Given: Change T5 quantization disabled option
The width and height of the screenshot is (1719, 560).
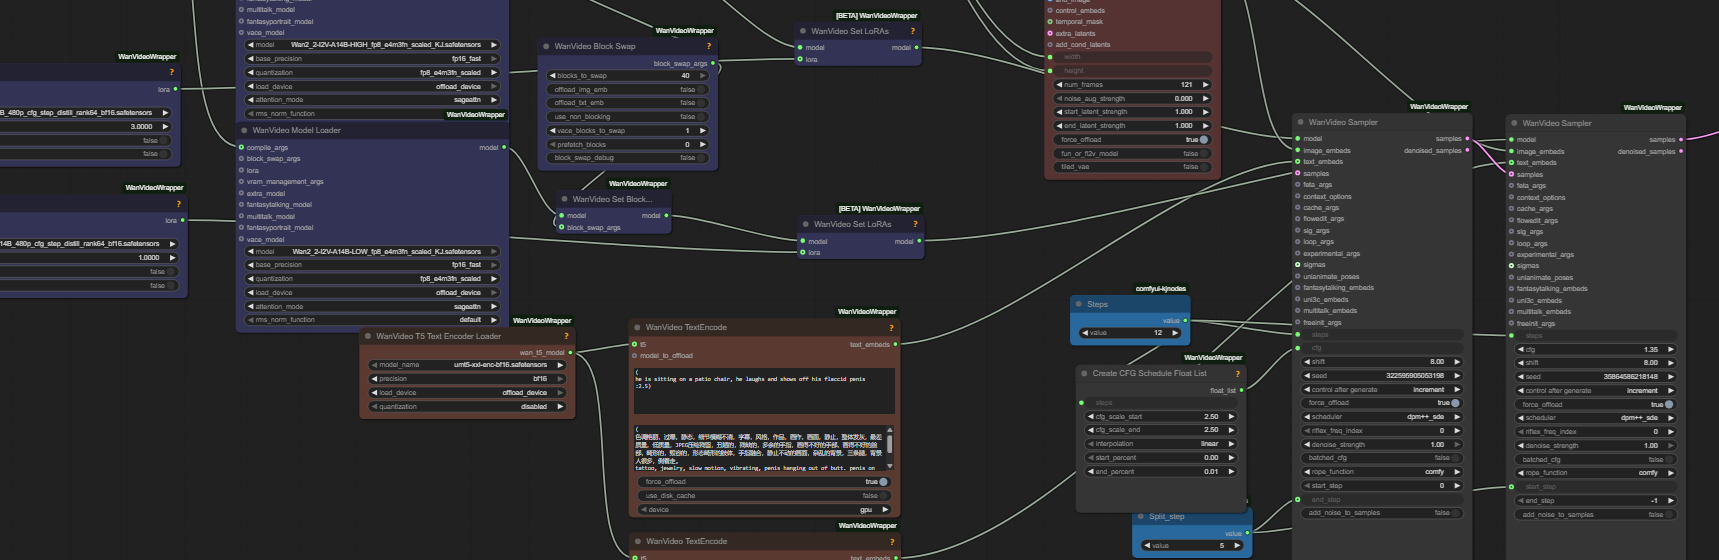Looking at the screenshot, I should coord(468,407).
